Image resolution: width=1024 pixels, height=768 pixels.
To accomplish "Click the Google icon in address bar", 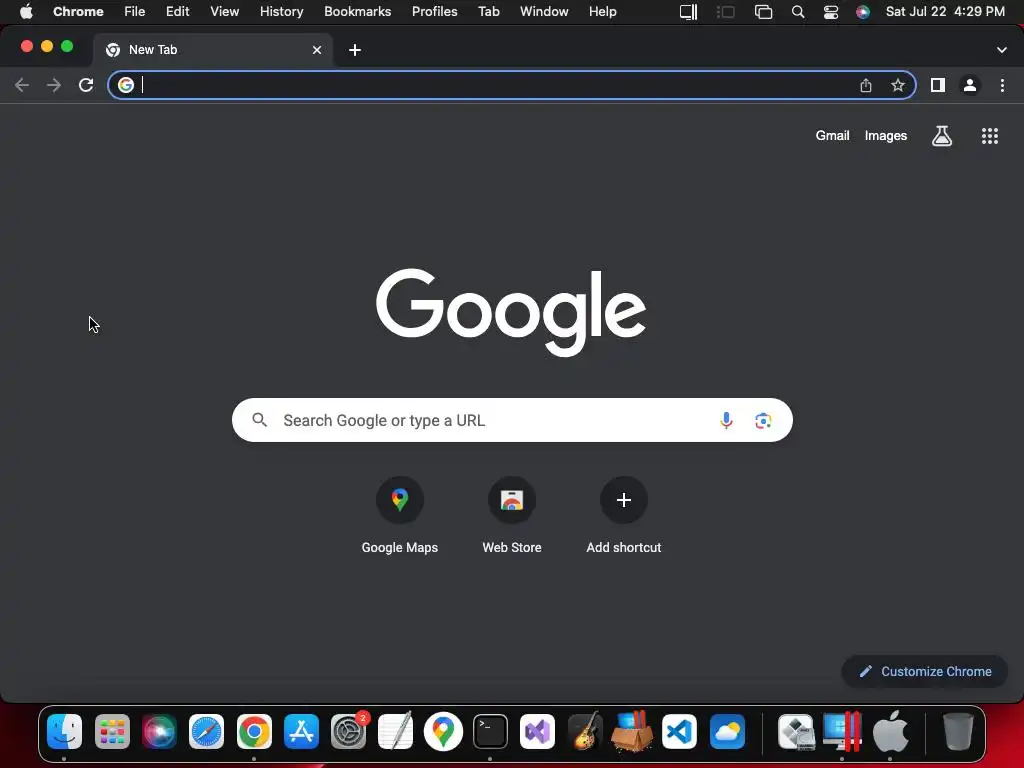I will click(x=126, y=85).
